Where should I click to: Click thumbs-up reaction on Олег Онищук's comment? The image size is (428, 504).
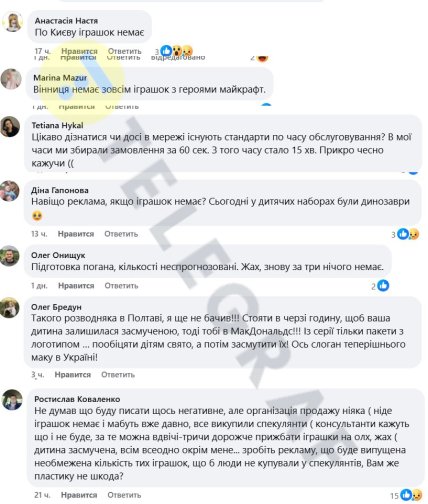[x=383, y=286]
